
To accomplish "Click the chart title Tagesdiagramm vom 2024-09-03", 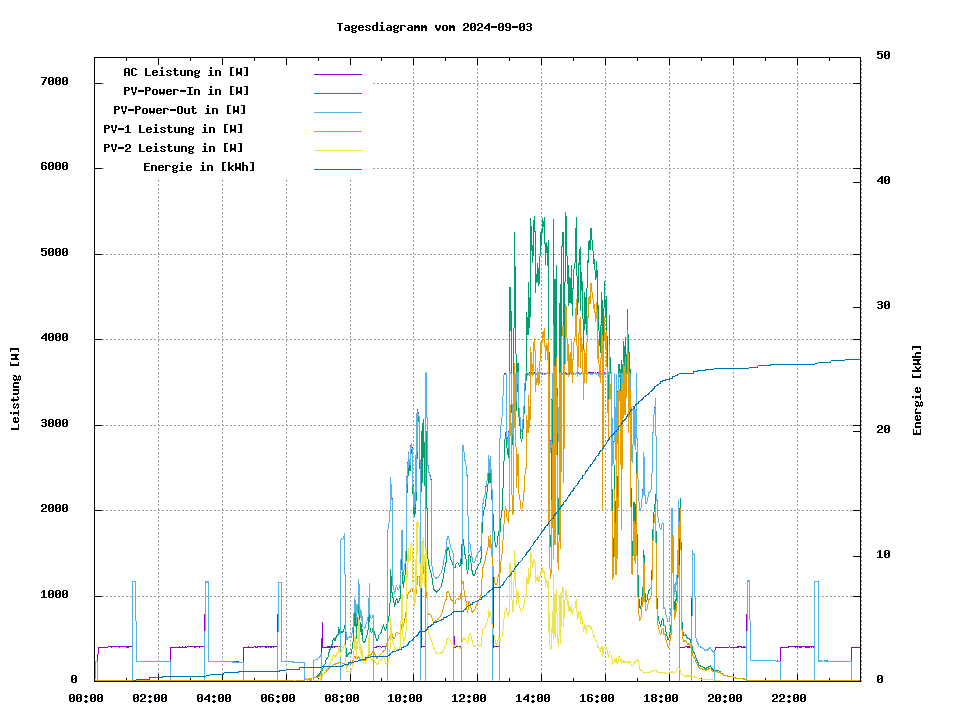I will pos(434,27).
